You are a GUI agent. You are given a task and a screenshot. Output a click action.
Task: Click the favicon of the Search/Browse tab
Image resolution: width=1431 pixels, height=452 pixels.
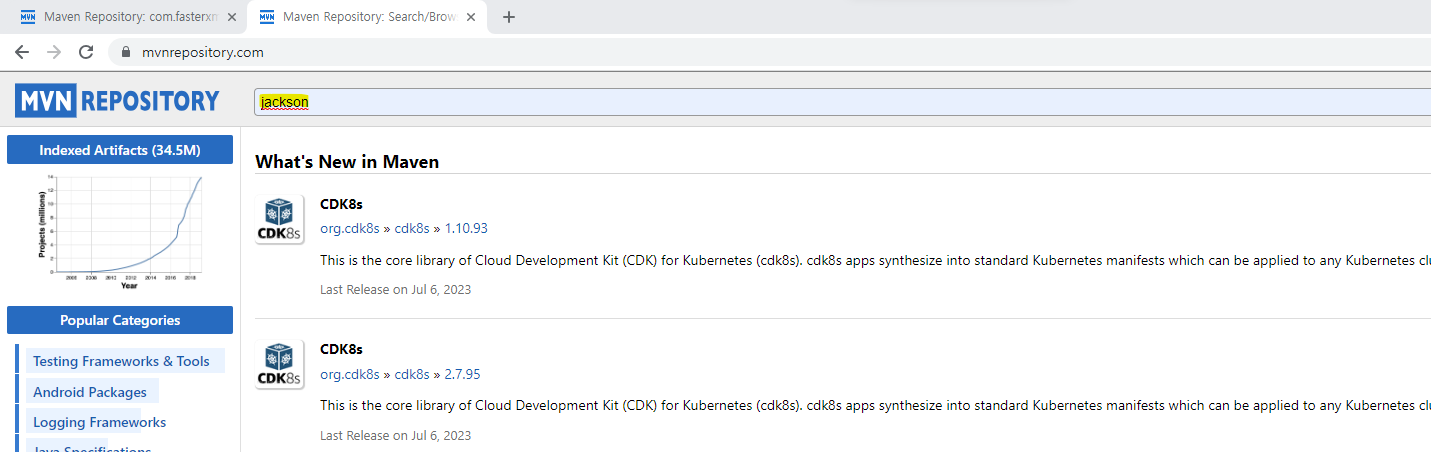tap(267, 17)
